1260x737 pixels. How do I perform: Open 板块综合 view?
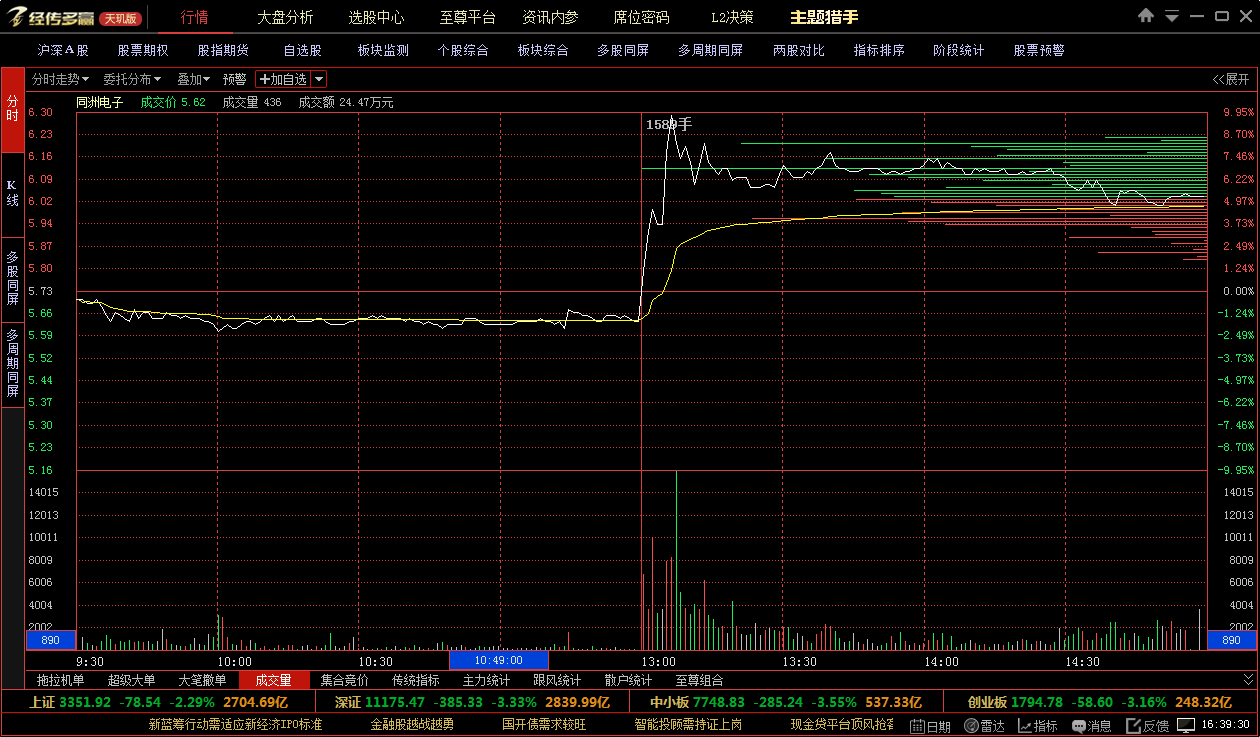point(543,50)
